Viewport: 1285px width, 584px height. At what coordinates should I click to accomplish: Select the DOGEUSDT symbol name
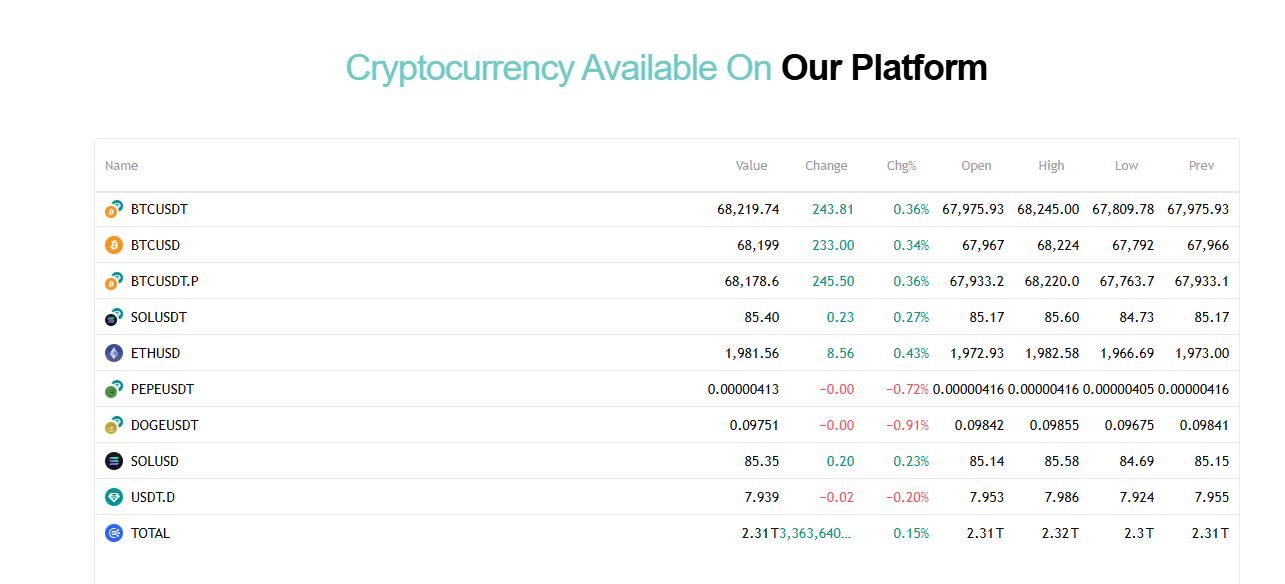164,425
